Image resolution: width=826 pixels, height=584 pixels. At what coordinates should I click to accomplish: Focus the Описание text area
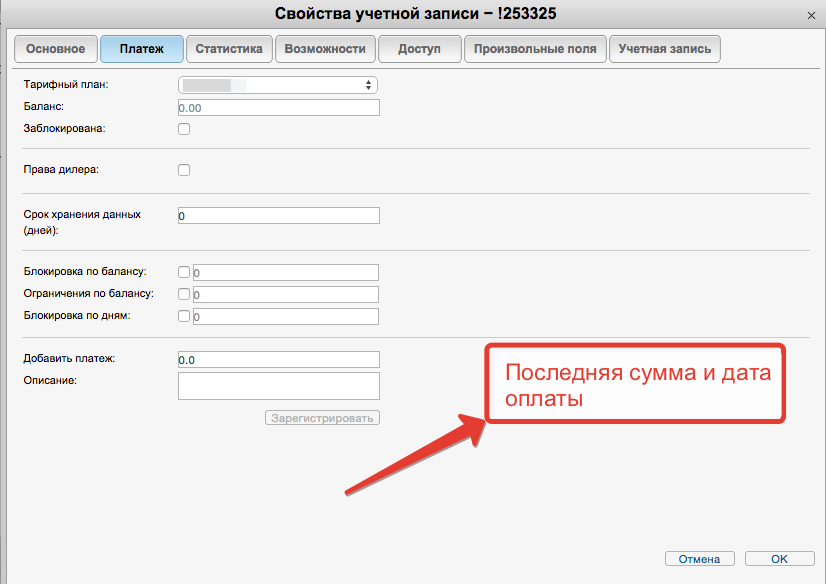278,386
